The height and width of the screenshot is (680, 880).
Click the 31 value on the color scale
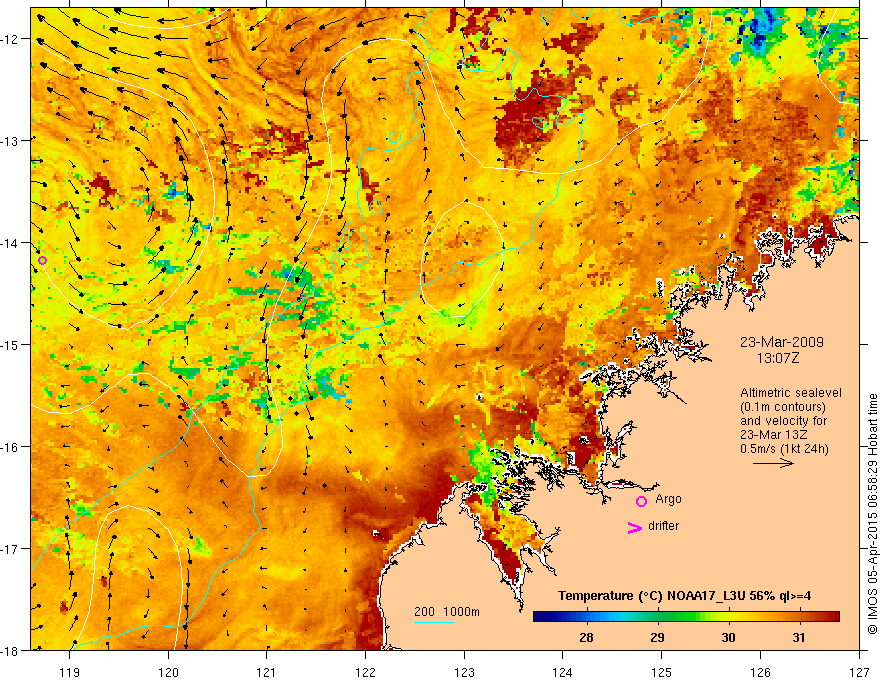799,637
